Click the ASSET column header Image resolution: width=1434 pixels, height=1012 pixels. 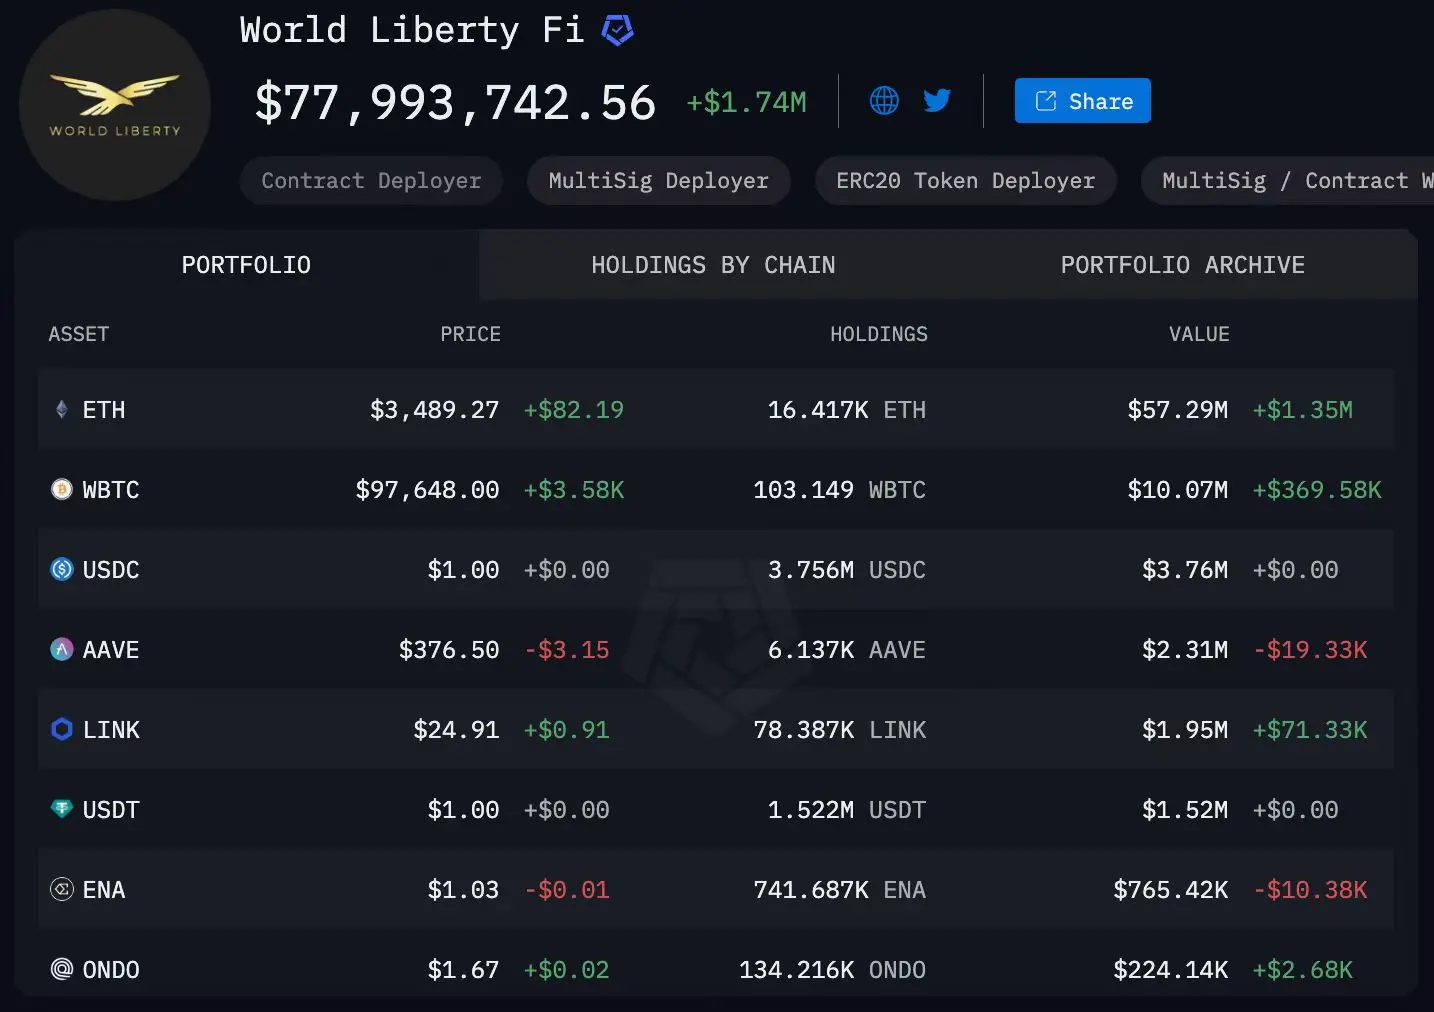[x=79, y=334]
